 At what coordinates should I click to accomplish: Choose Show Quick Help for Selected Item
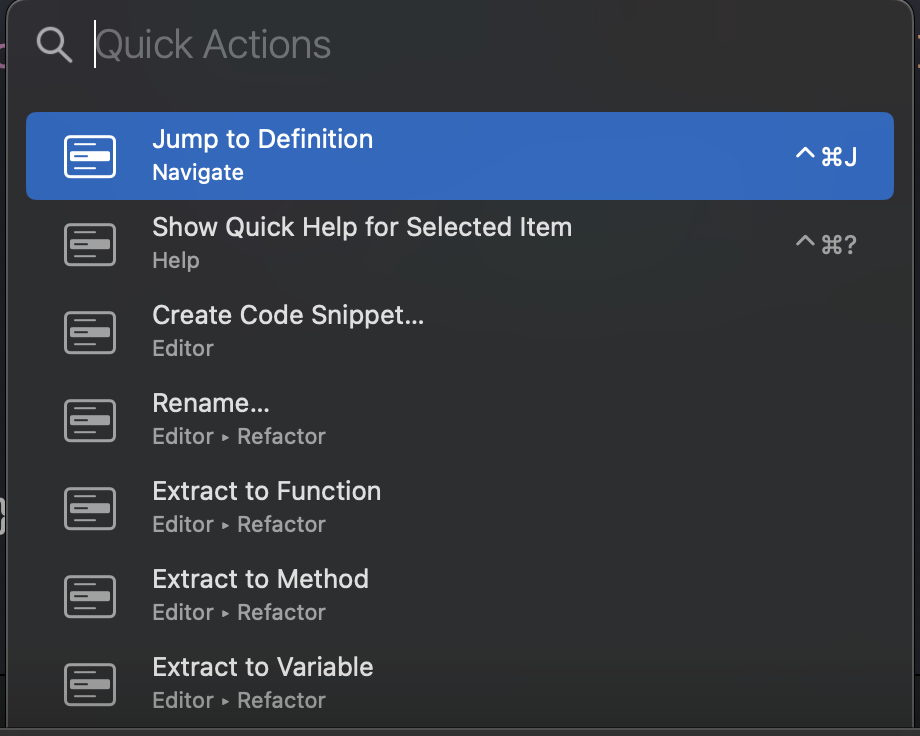click(x=459, y=244)
